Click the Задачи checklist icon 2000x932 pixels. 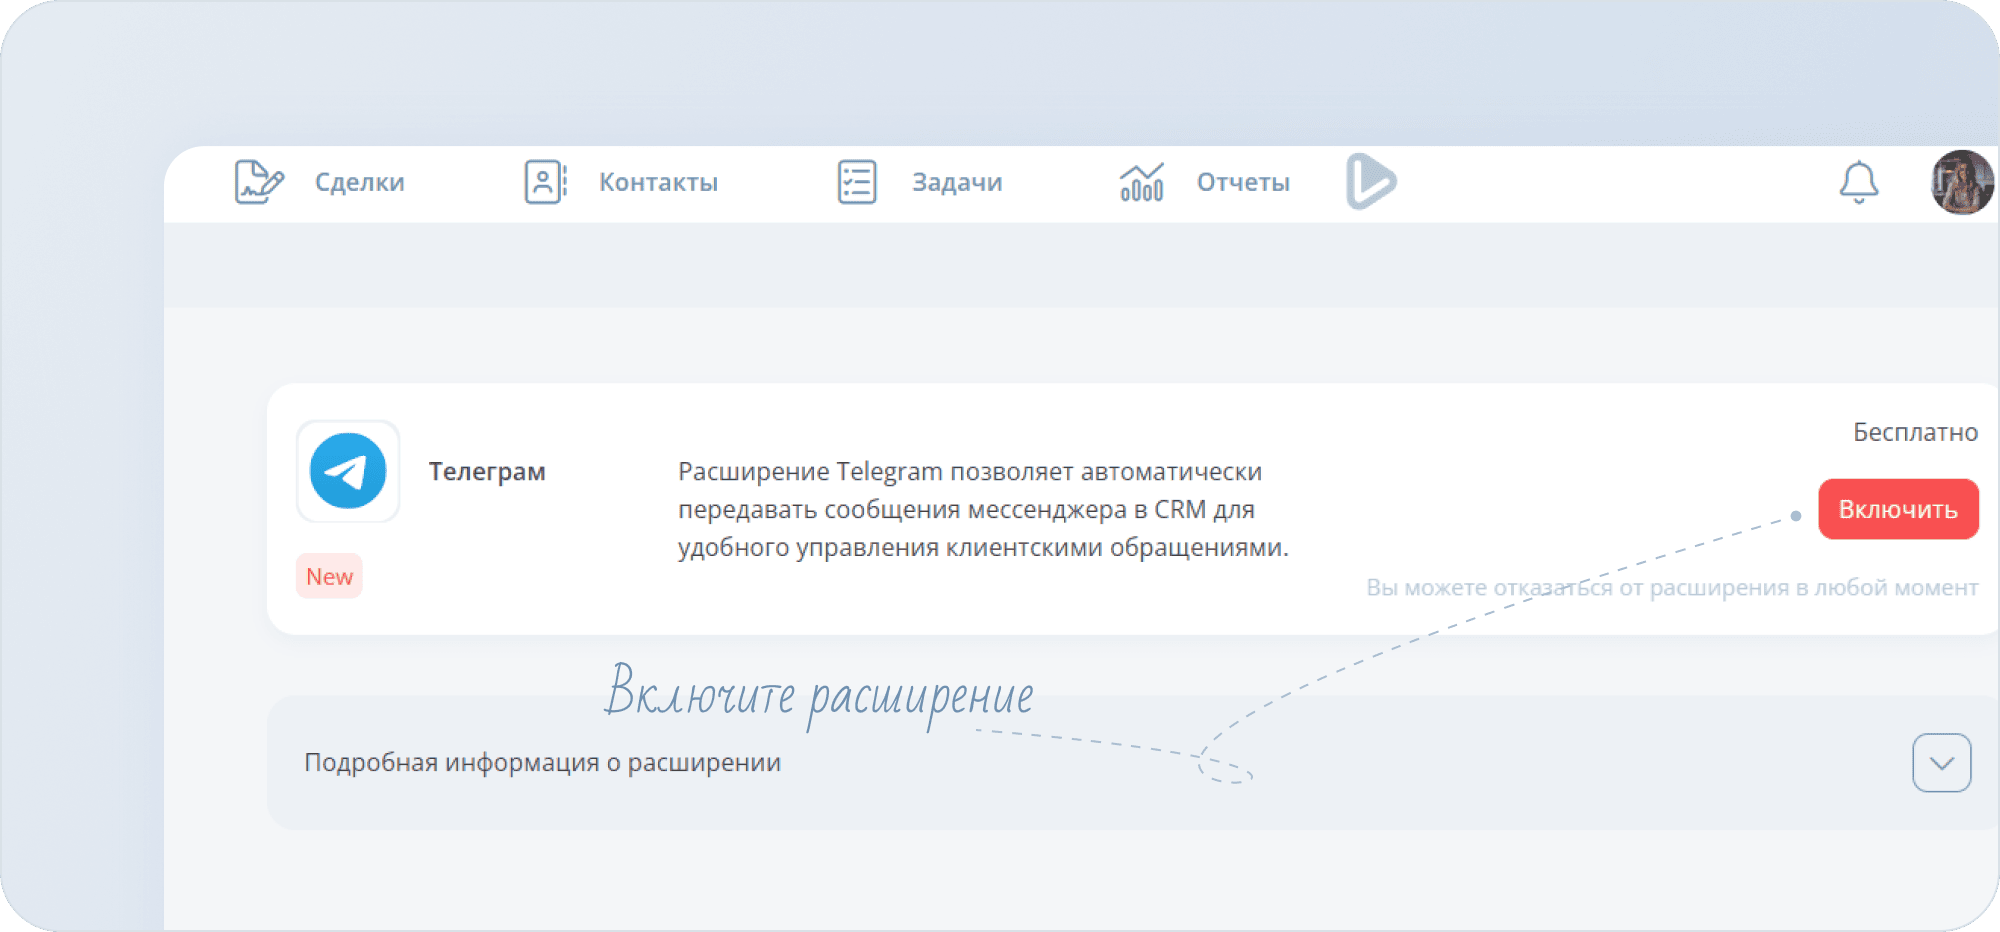pyautogui.click(x=856, y=182)
